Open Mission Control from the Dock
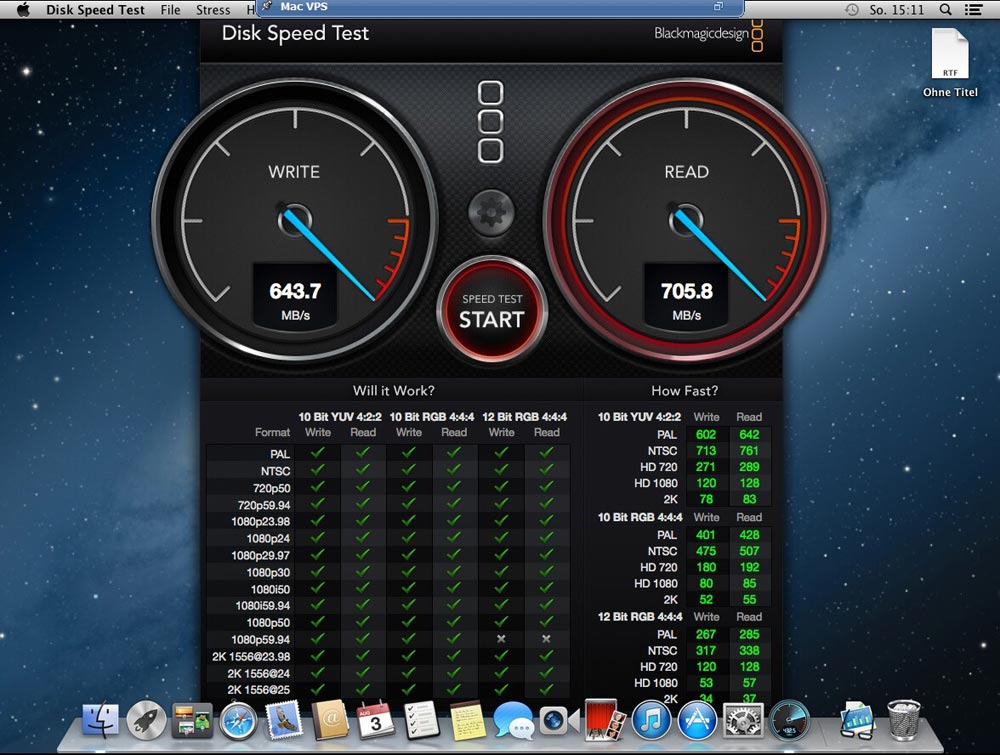 192,721
